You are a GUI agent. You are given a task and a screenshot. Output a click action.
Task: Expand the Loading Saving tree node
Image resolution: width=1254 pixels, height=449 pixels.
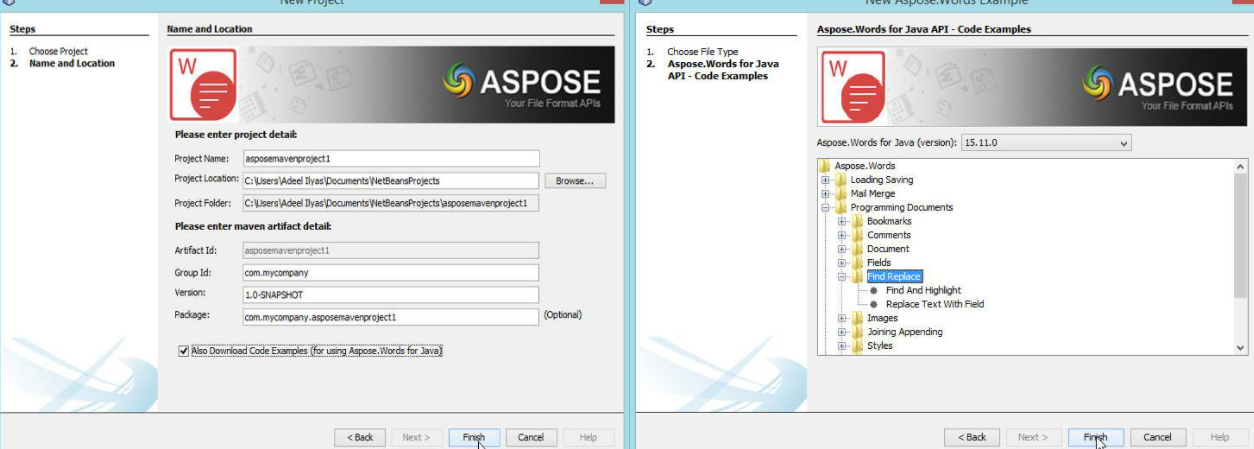pyautogui.click(x=826, y=180)
